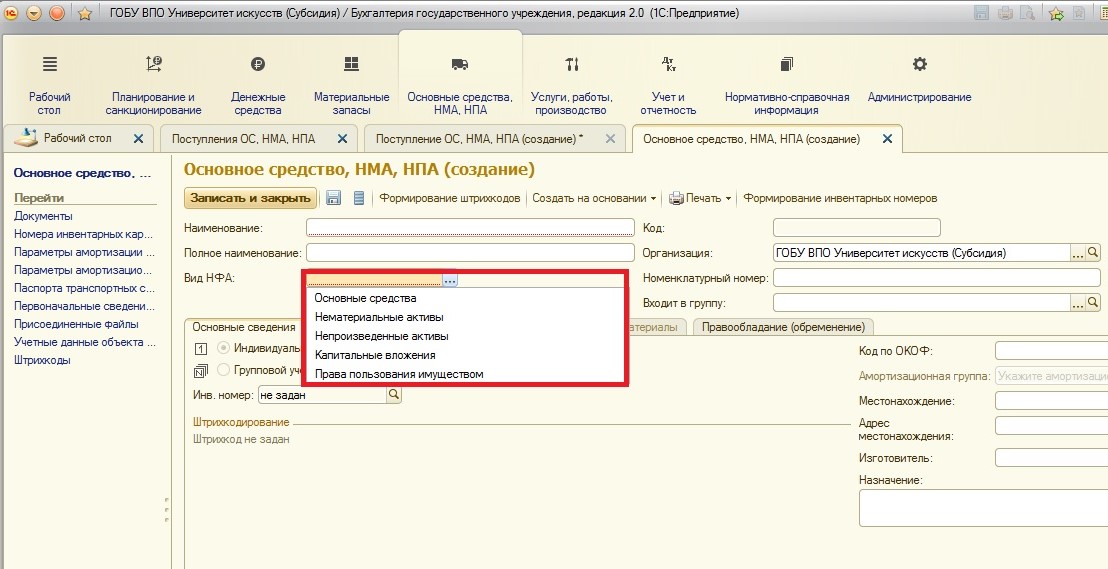
Task: Choose Нематериальные активы from the list
Action: (x=379, y=317)
